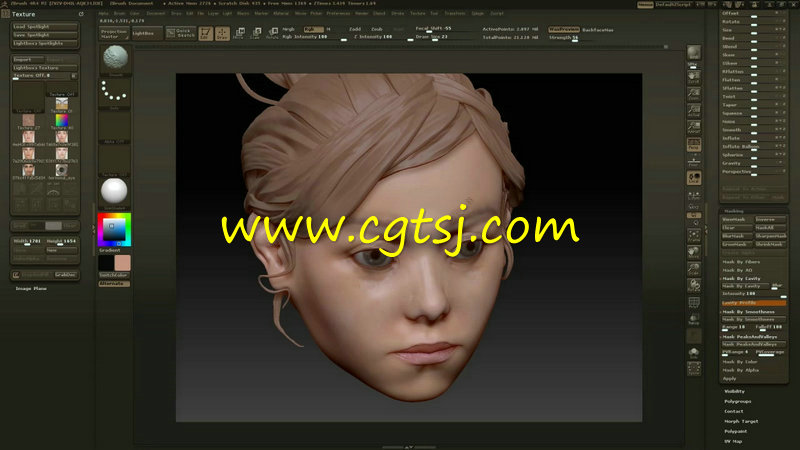Expand Mask By Smoothness section

(749, 312)
